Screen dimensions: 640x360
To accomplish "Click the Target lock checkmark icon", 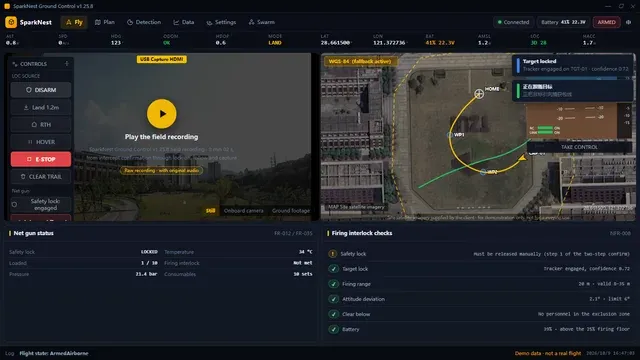I will [x=333, y=269].
